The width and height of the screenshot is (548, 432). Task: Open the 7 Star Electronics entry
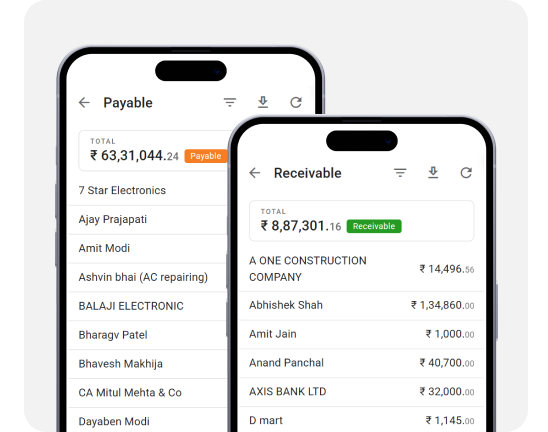[148, 190]
